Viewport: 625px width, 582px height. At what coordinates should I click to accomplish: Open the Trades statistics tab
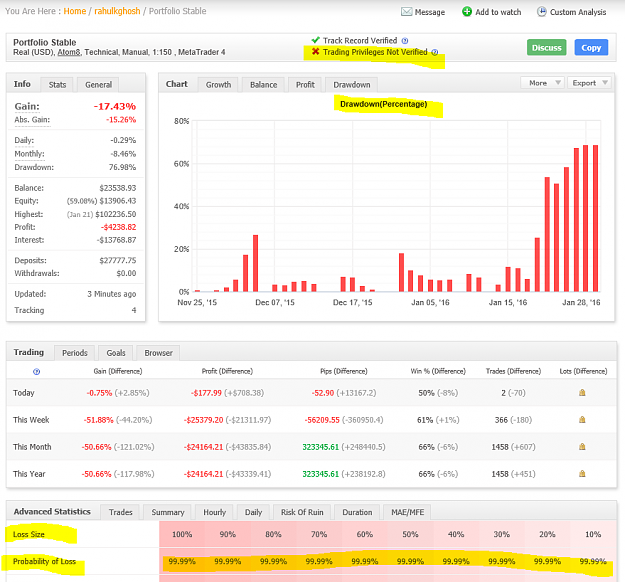(120, 512)
